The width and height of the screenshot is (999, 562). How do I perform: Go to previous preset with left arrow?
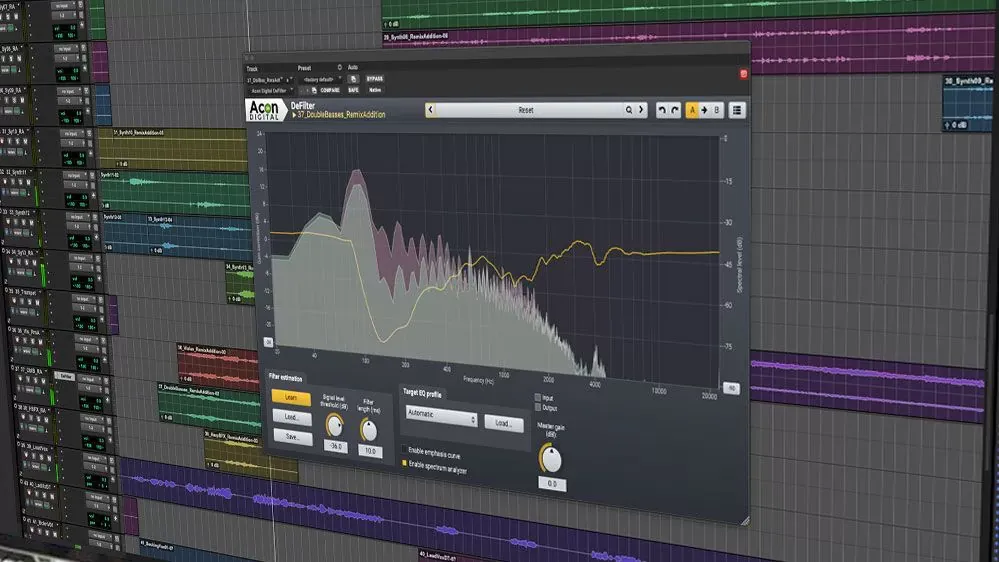pos(431,110)
